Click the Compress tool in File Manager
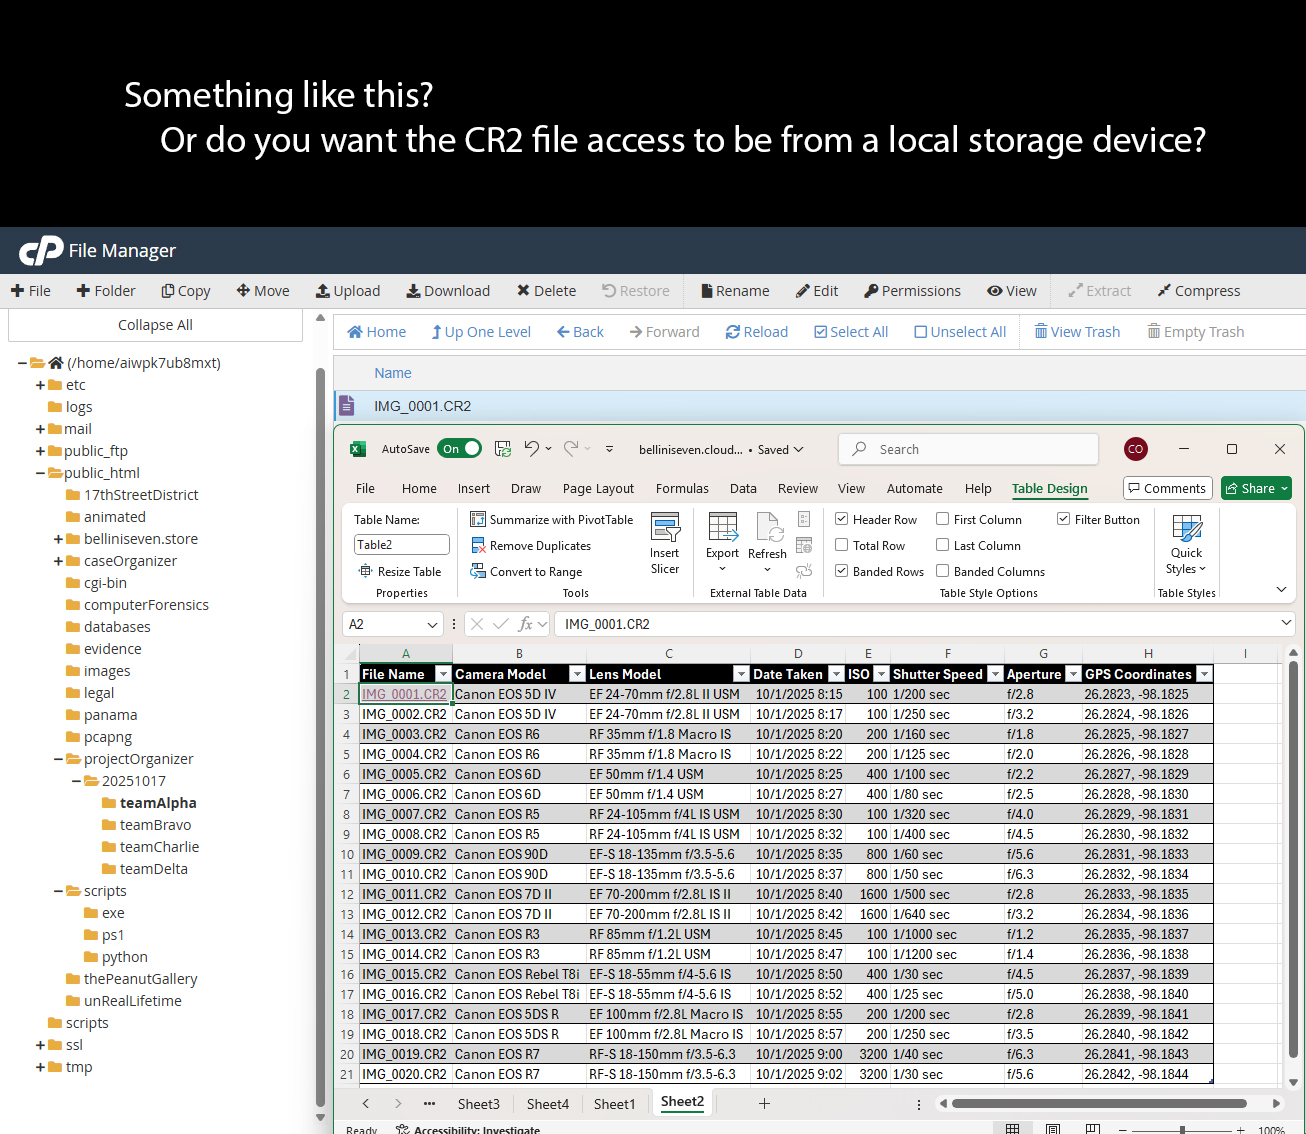The width and height of the screenshot is (1306, 1134). (1198, 291)
